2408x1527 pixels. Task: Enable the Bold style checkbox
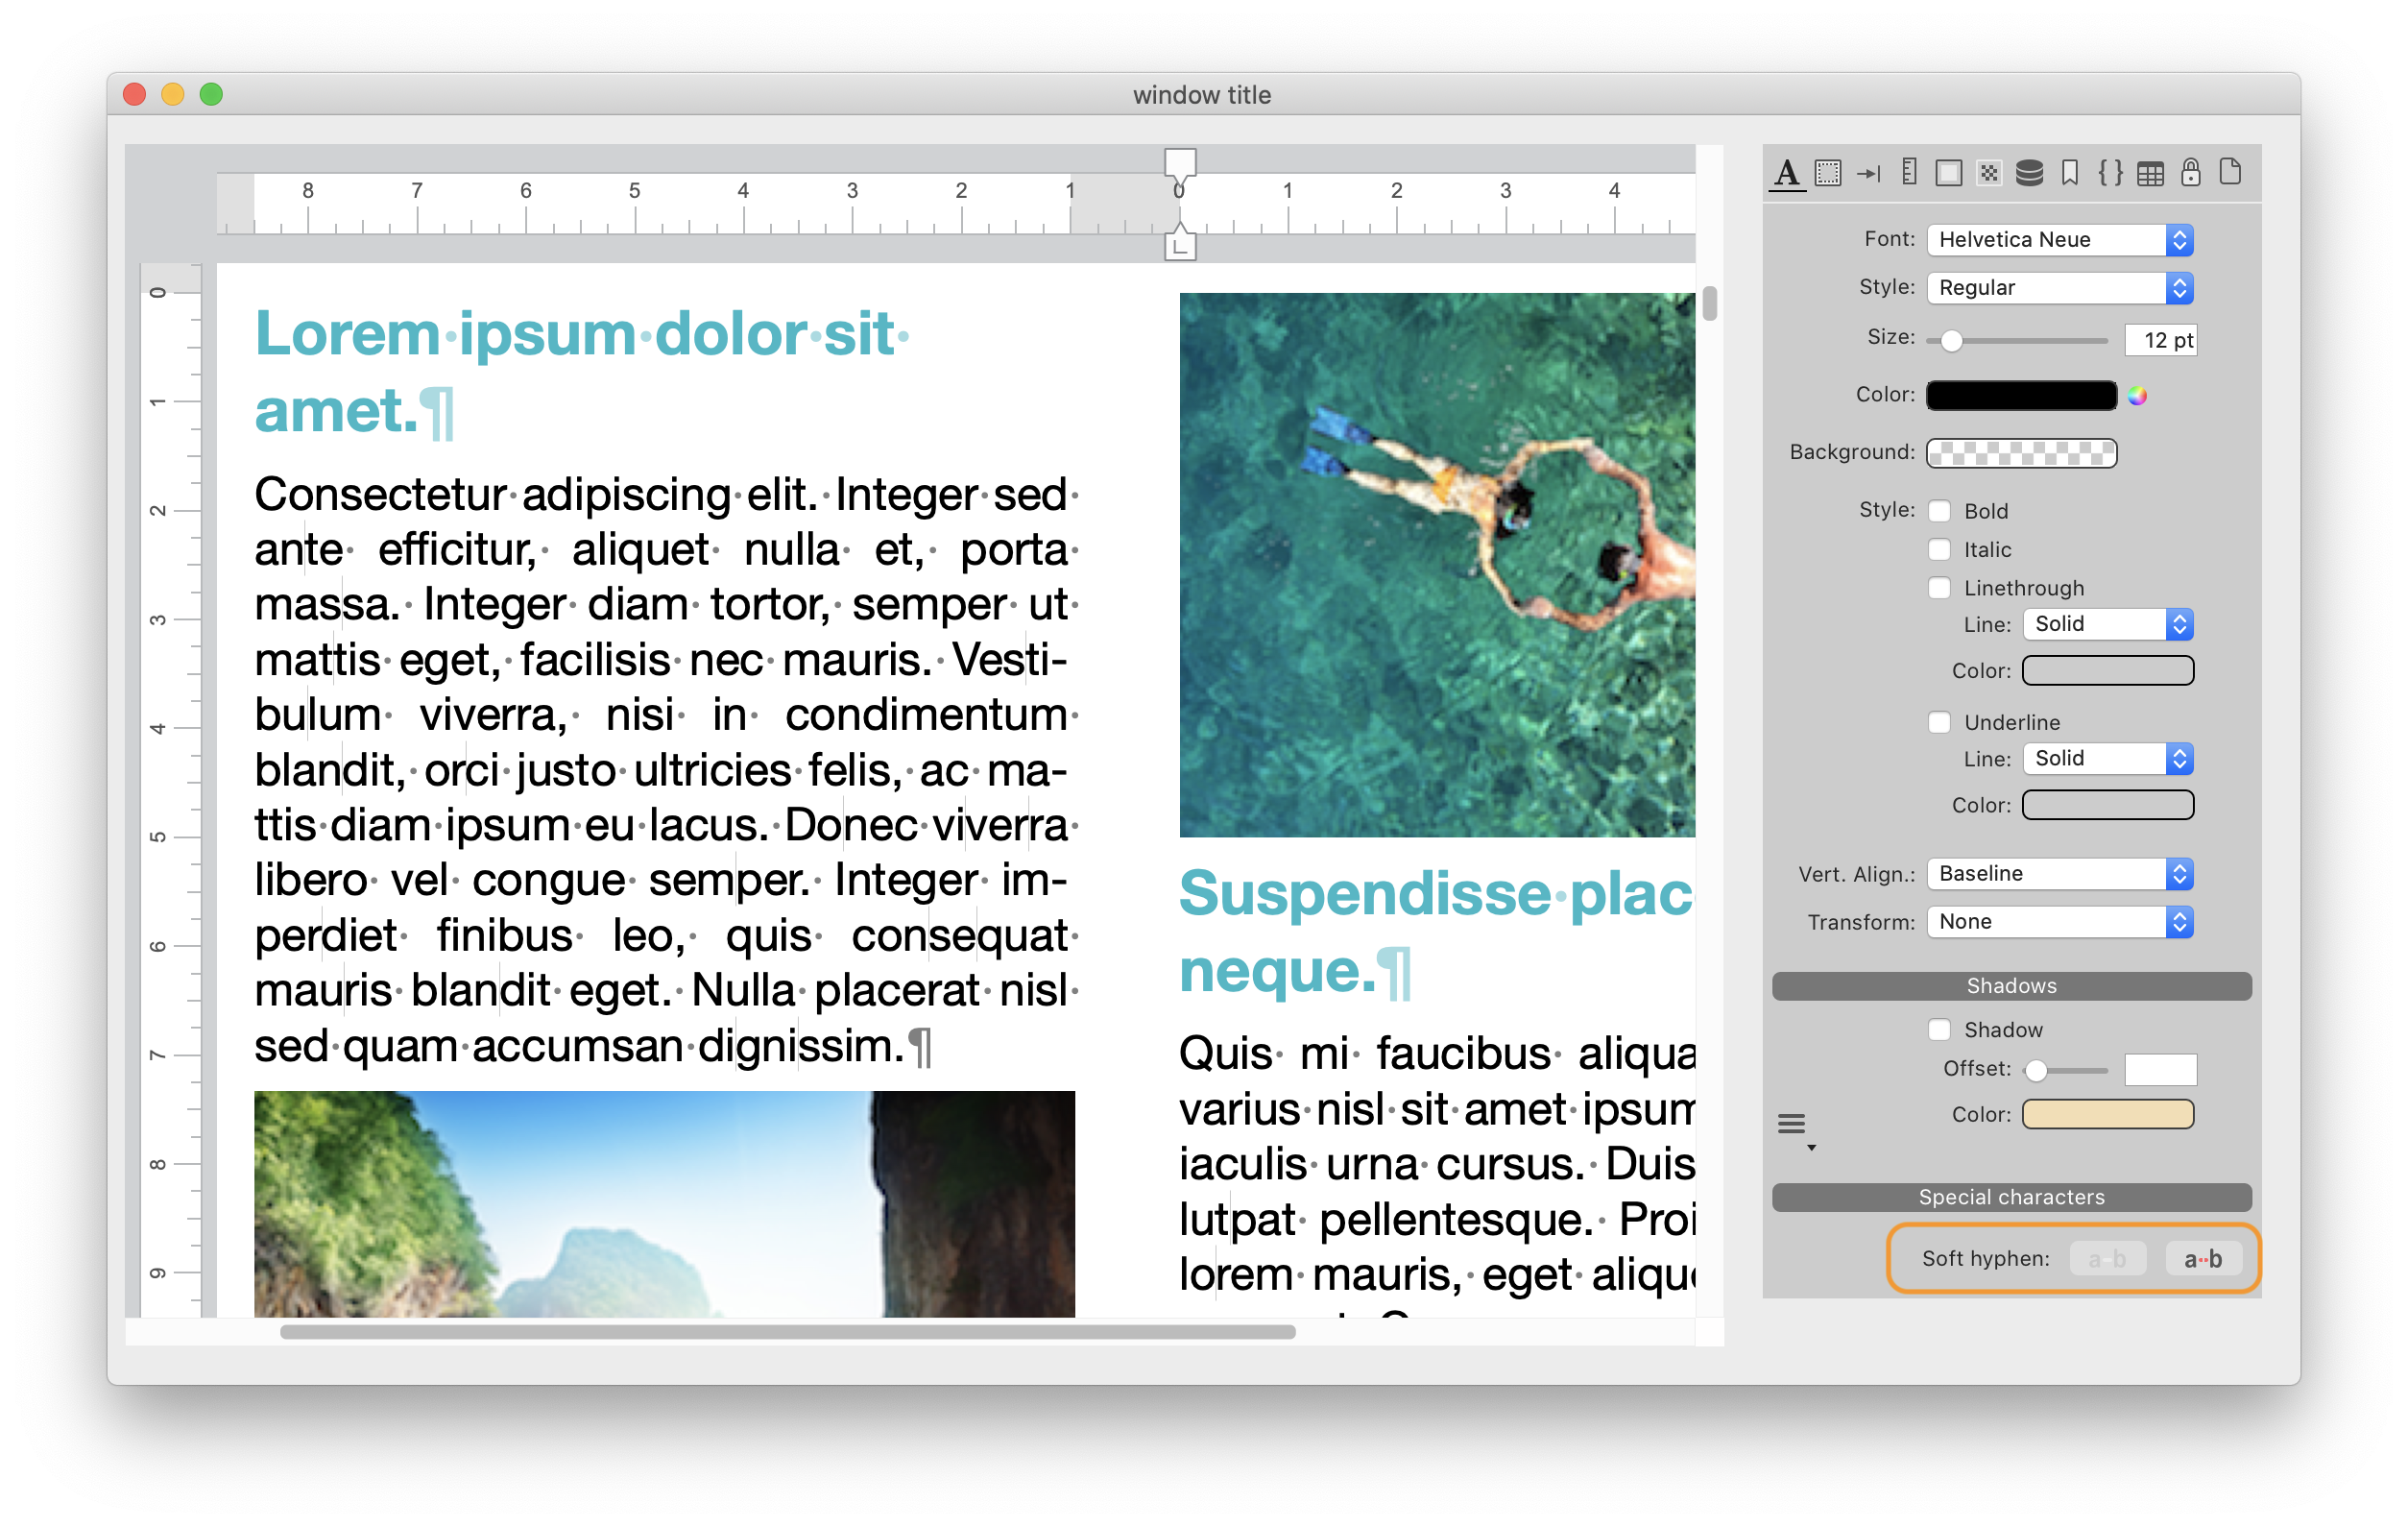[x=1939, y=511]
